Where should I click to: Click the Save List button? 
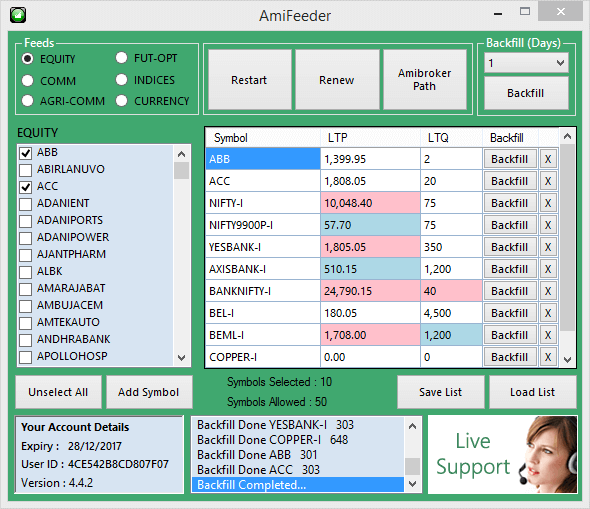tap(441, 392)
